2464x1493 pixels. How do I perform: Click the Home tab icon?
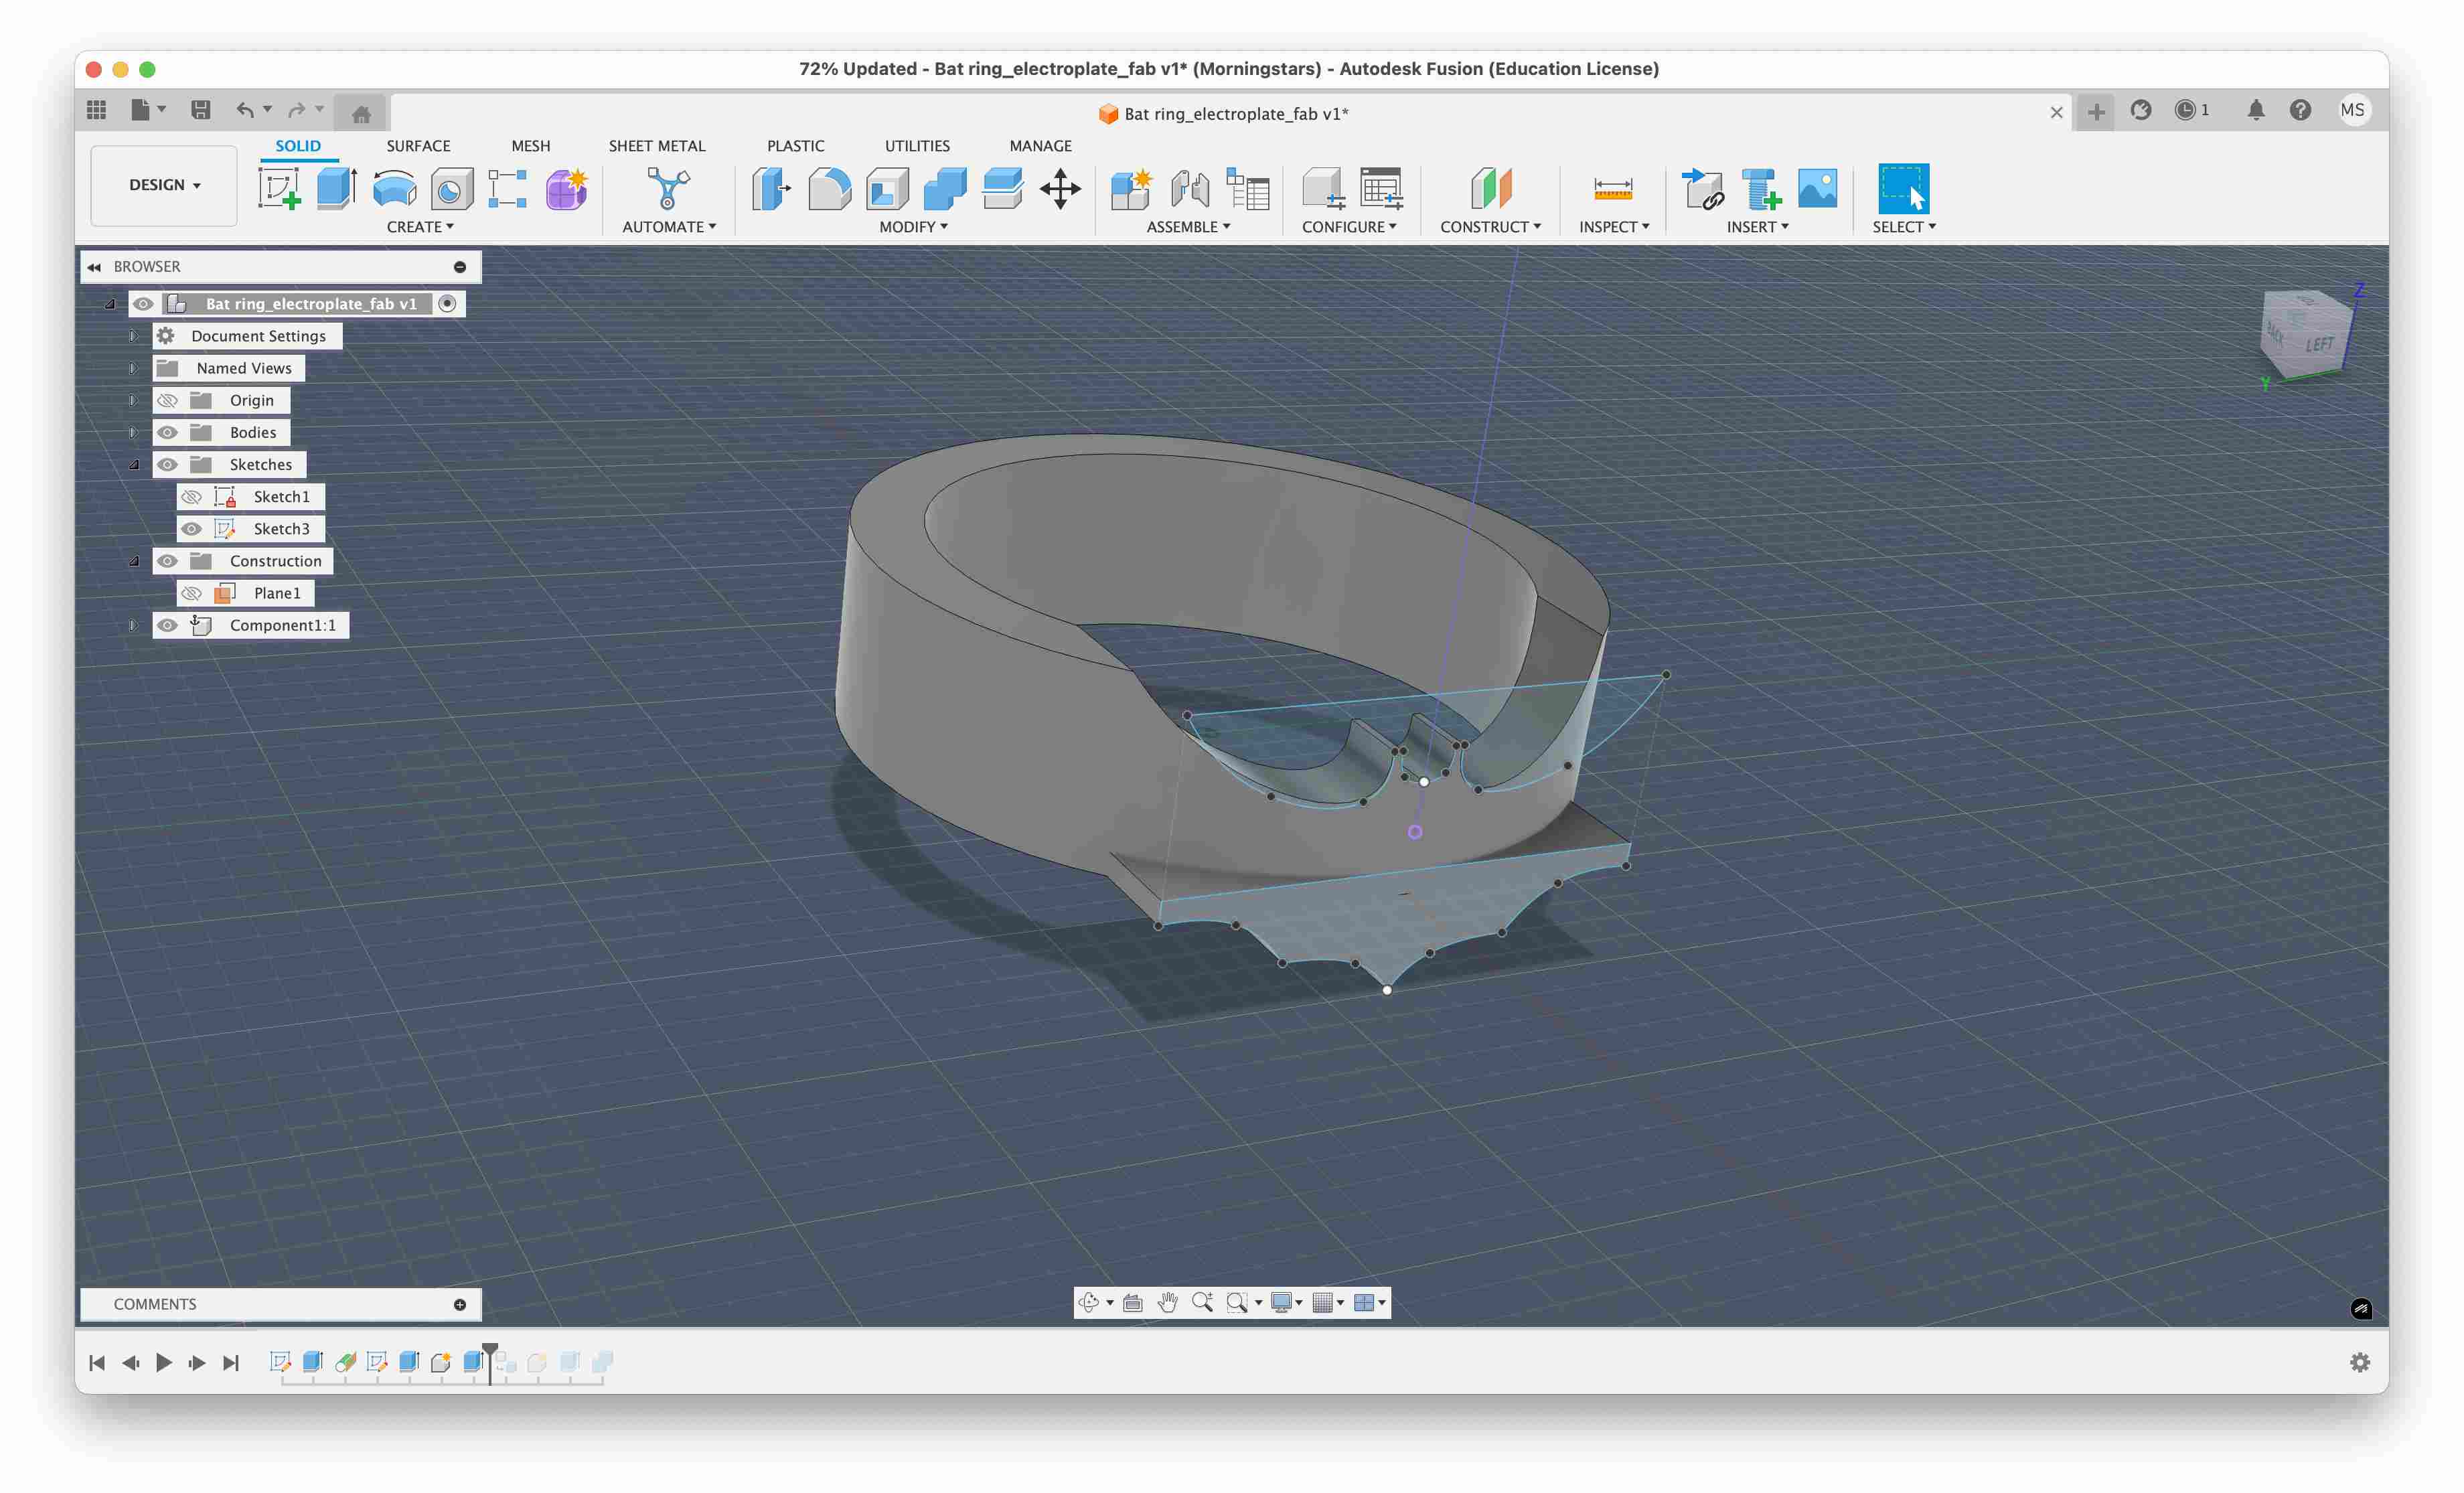pyautogui.click(x=361, y=113)
